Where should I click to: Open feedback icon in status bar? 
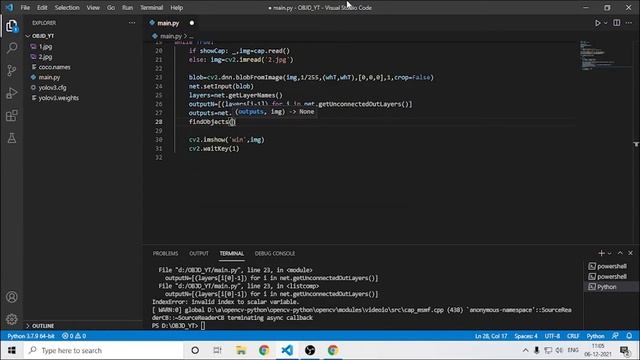[616, 336]
